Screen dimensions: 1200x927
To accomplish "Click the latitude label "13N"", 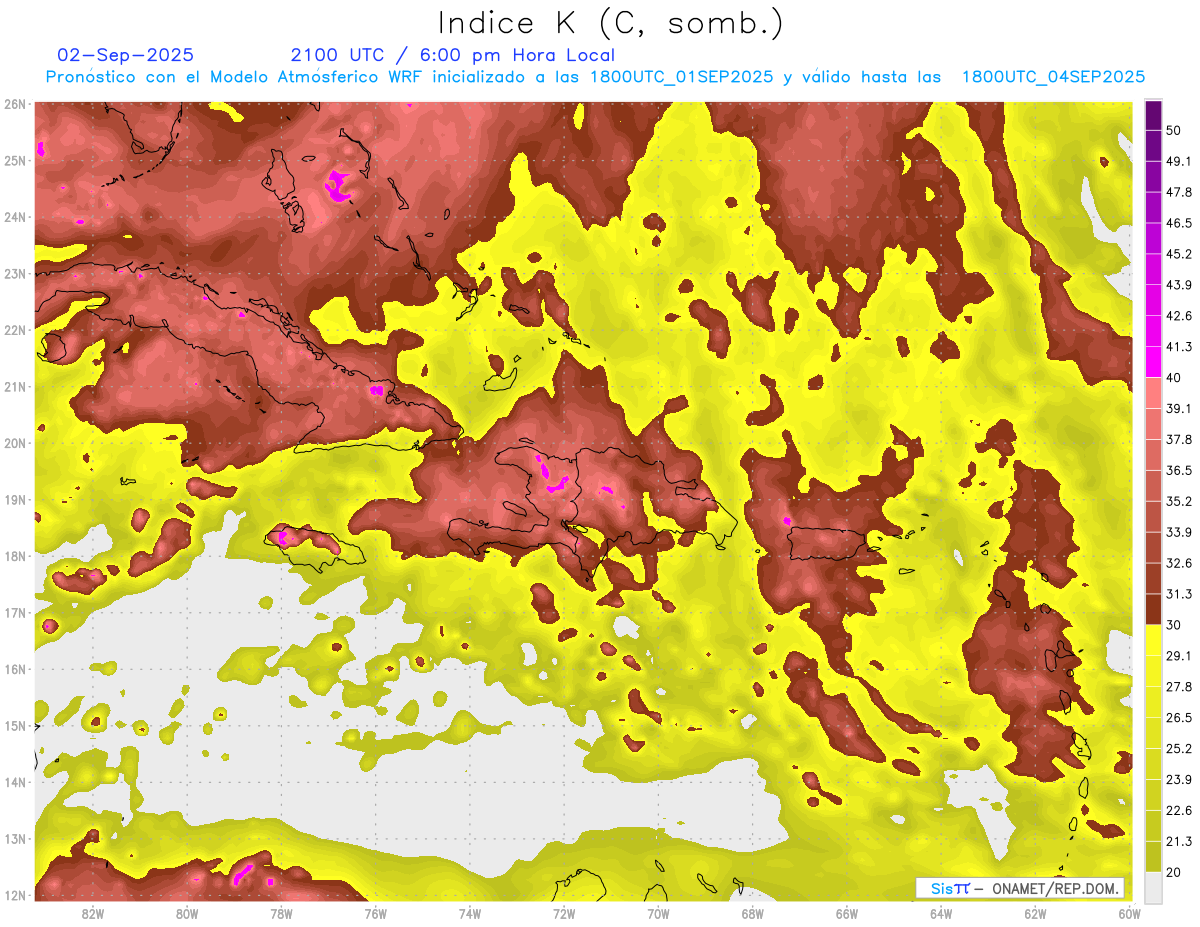I will pos(15,838).
